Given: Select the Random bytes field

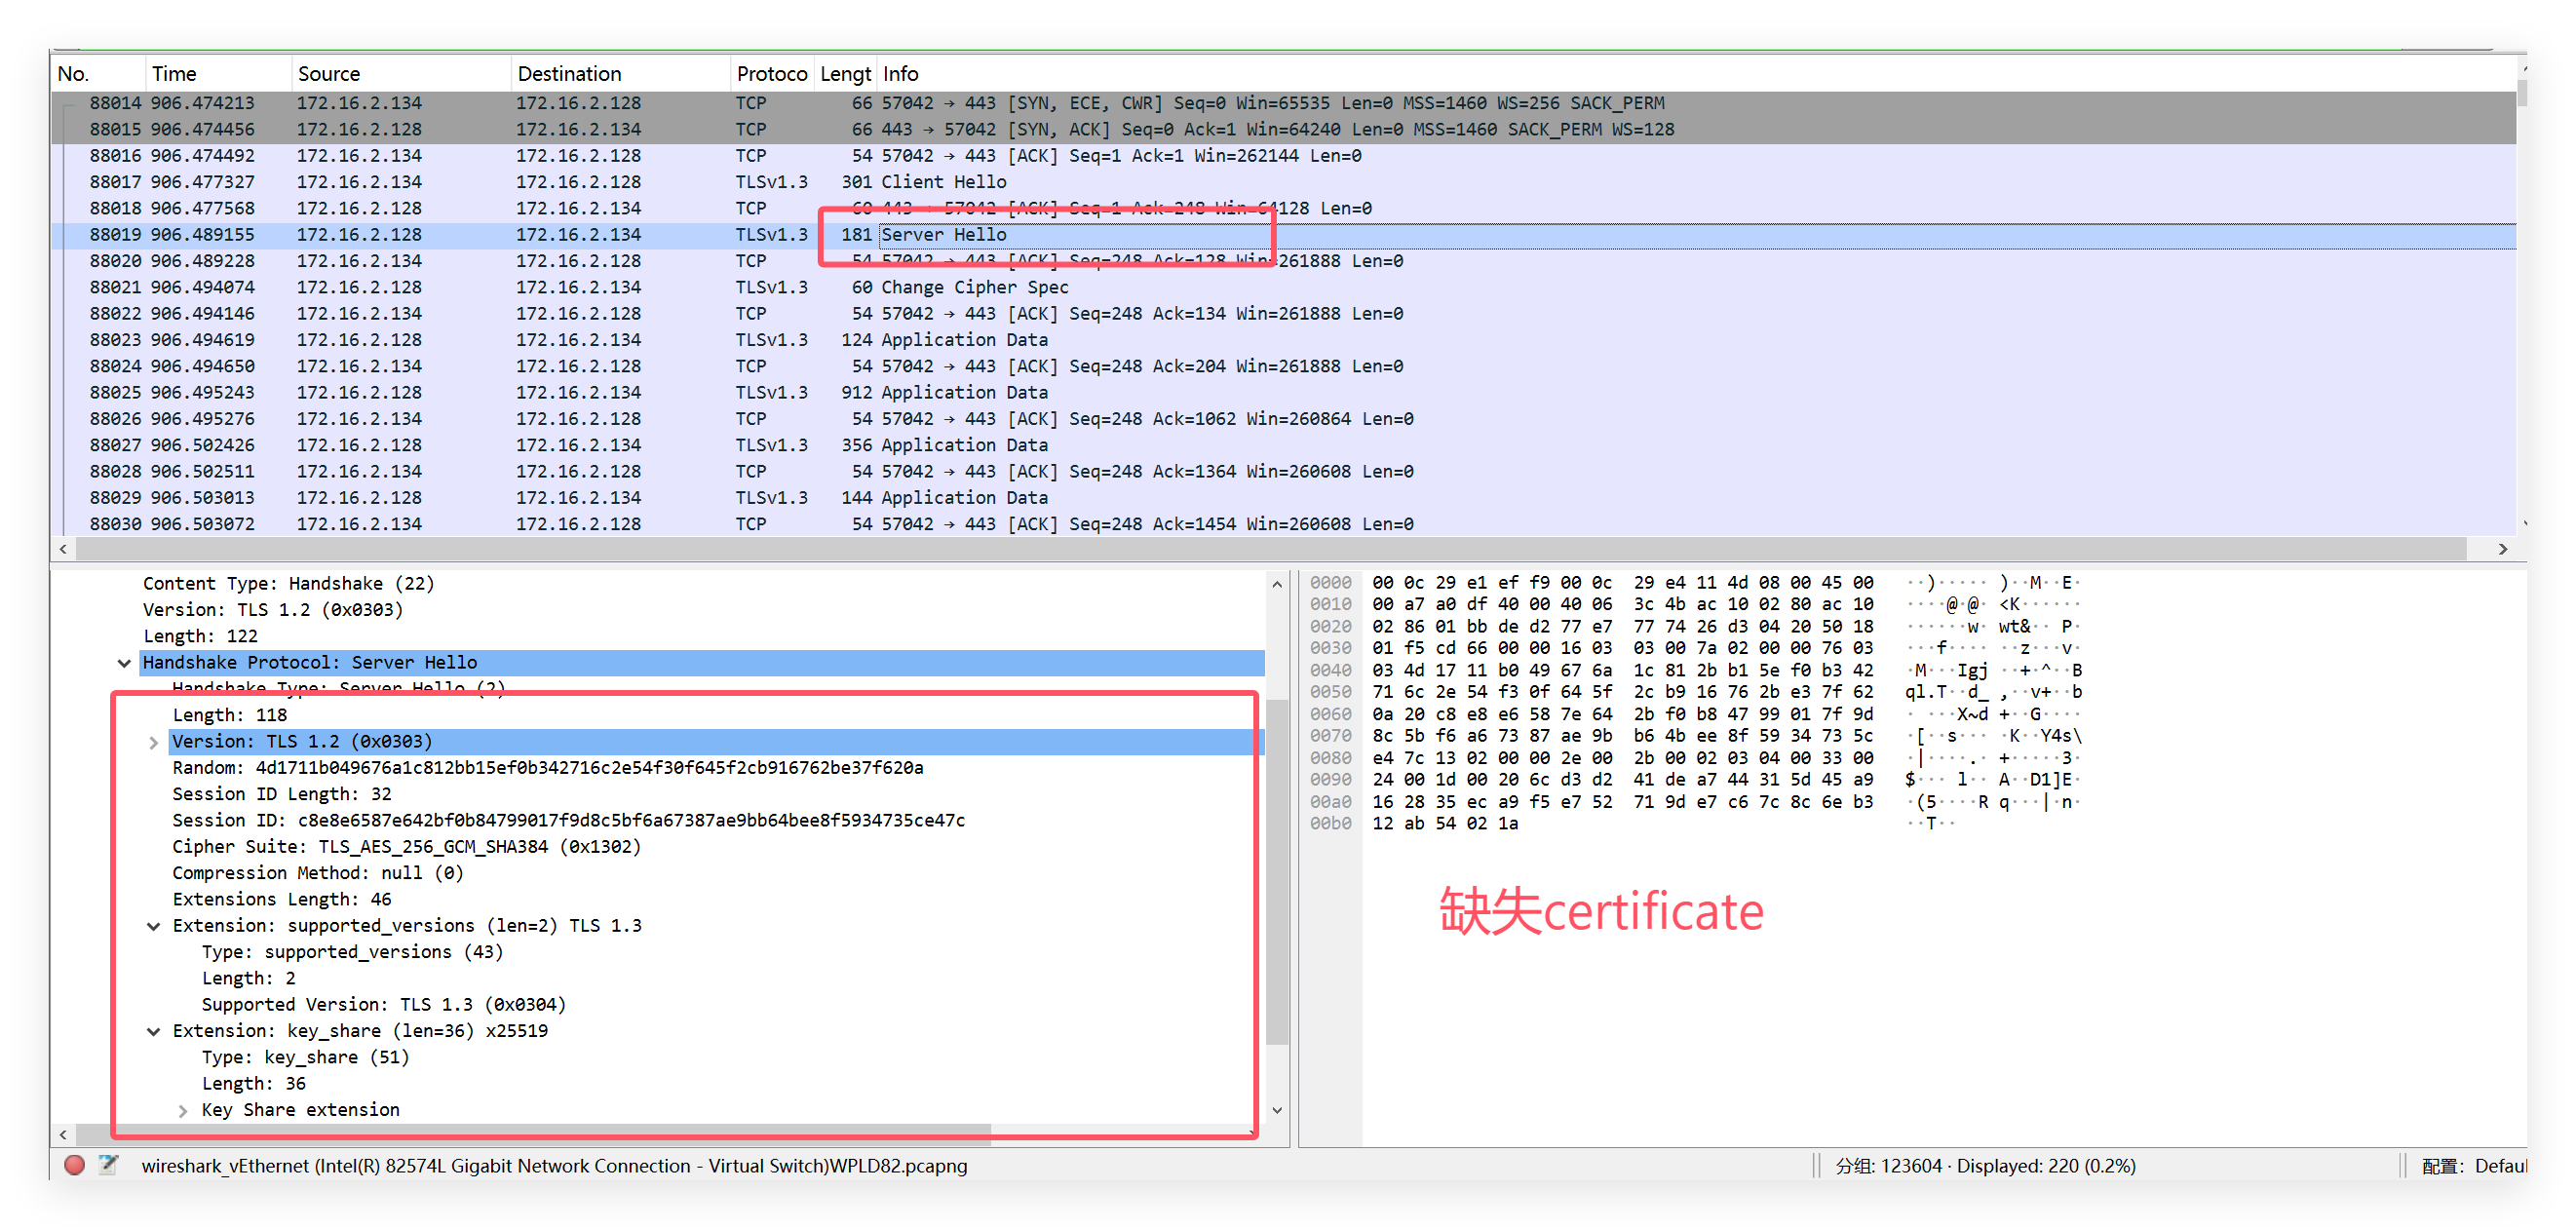Looking at the screenshot, I should tap(547, 768).
